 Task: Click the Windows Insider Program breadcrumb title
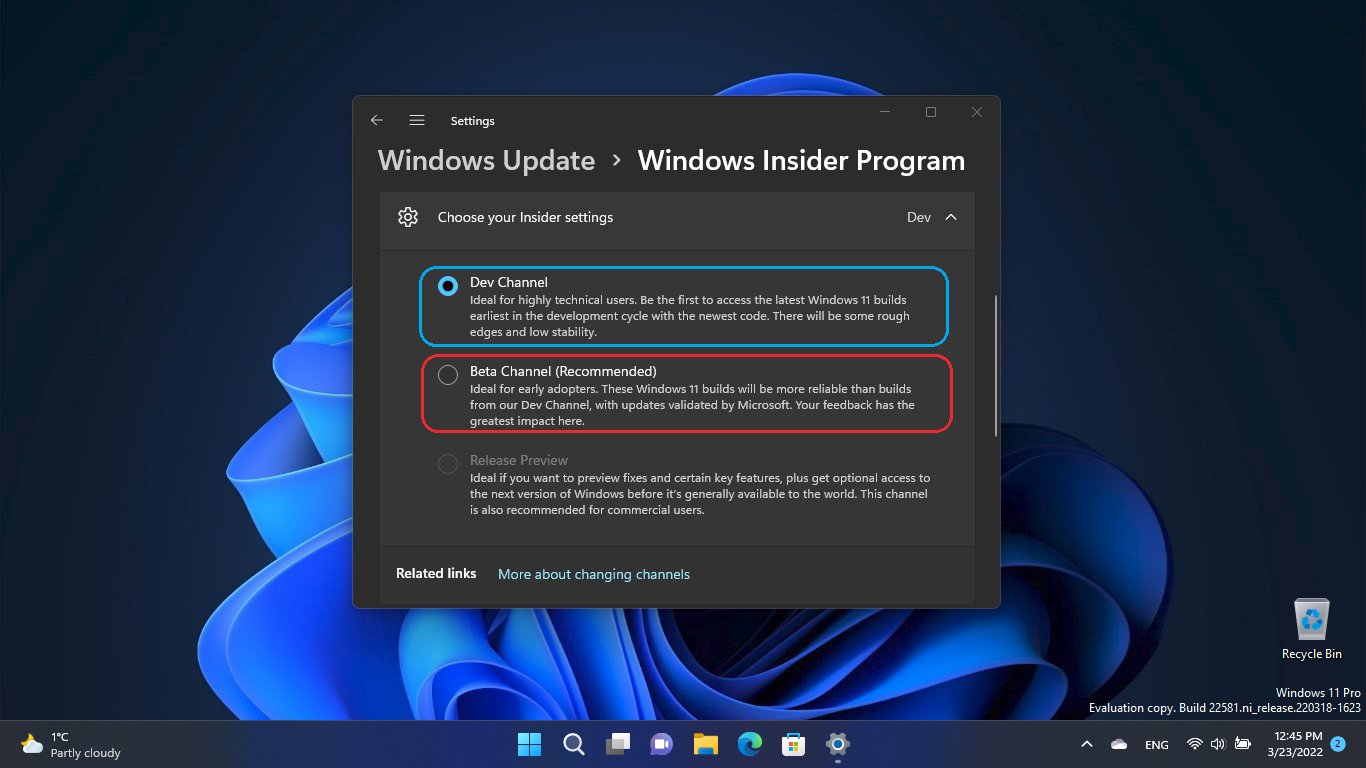click(x=802, y=161)
